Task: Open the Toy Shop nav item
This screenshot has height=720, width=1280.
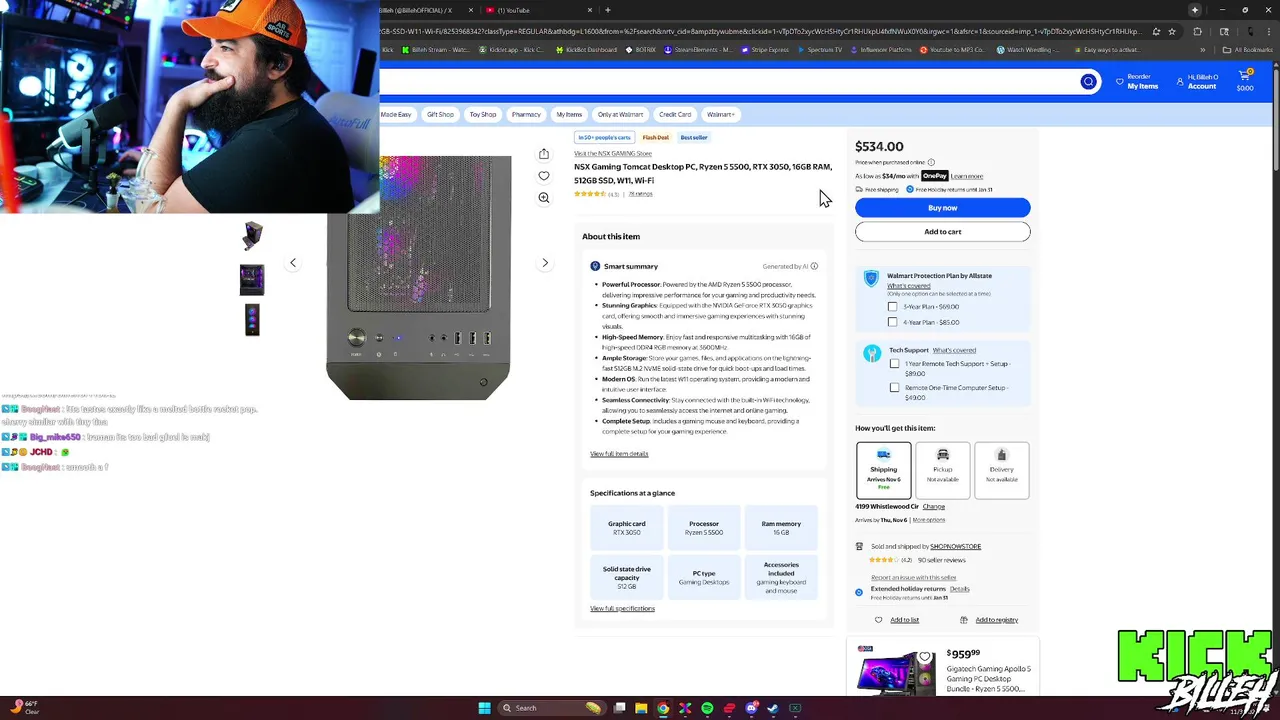Action: pyautogui.click(x=483, y=114)
